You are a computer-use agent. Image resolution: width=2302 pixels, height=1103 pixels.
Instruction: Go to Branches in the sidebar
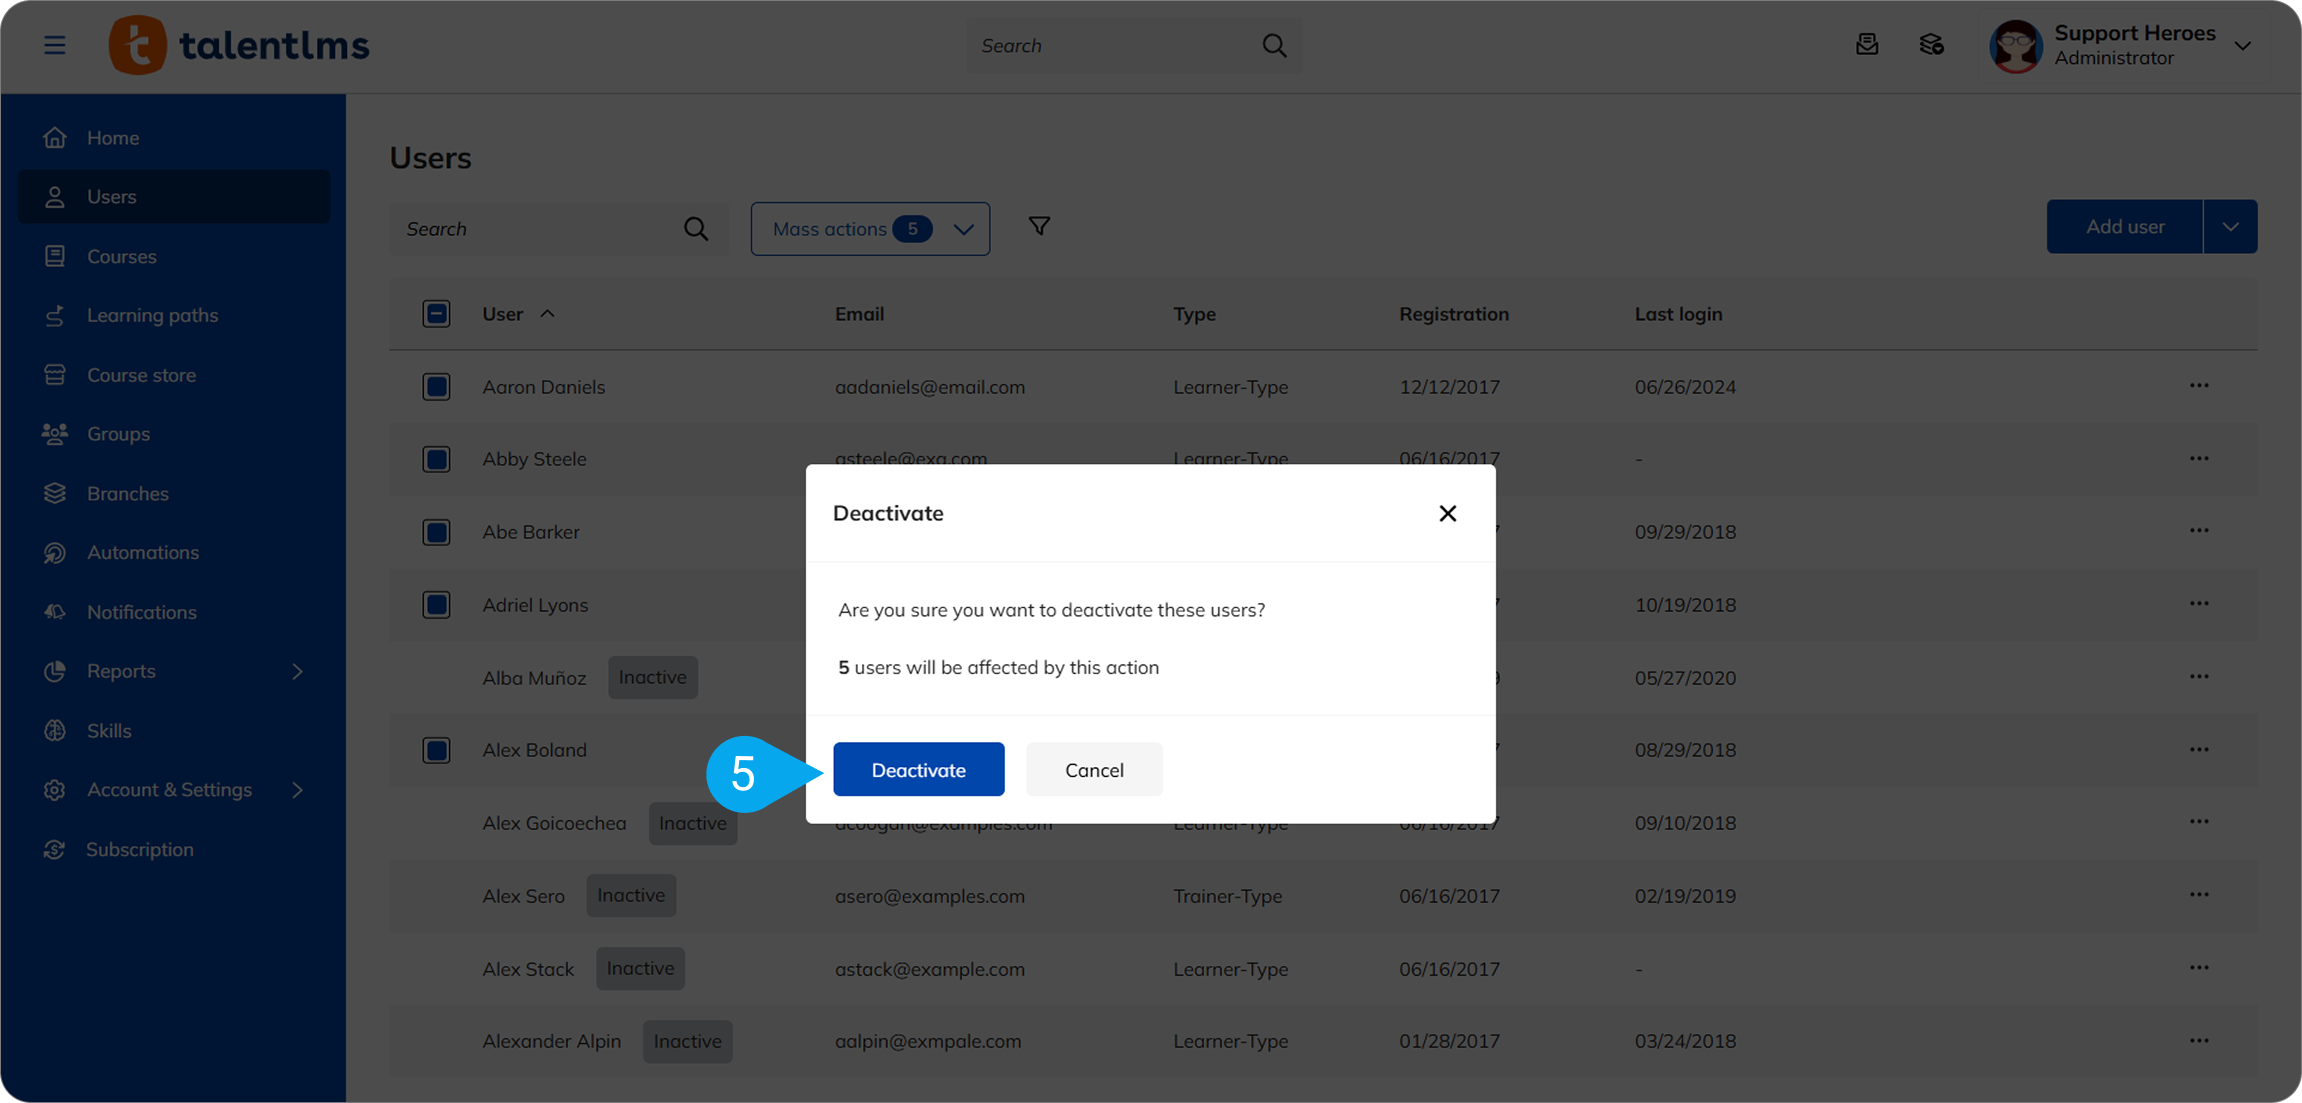coord(127,494)
